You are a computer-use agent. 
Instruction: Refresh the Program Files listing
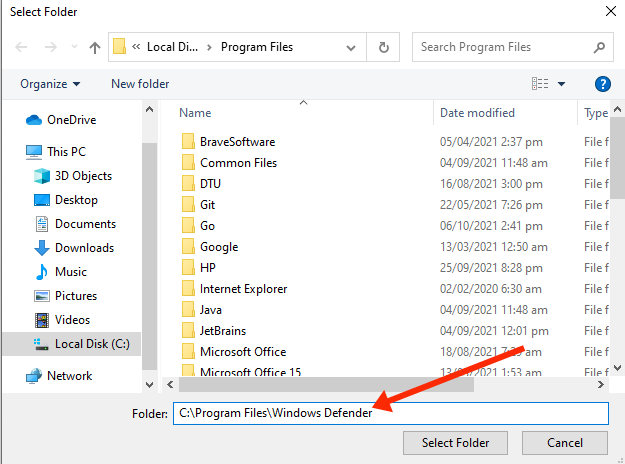tap(383, 47)
